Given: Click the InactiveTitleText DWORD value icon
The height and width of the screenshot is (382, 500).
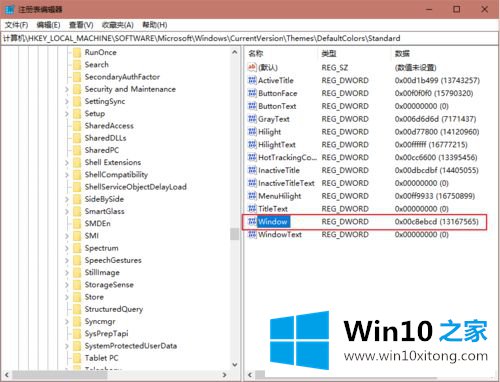Looking at the screenshot, I should tap(252, 183).
